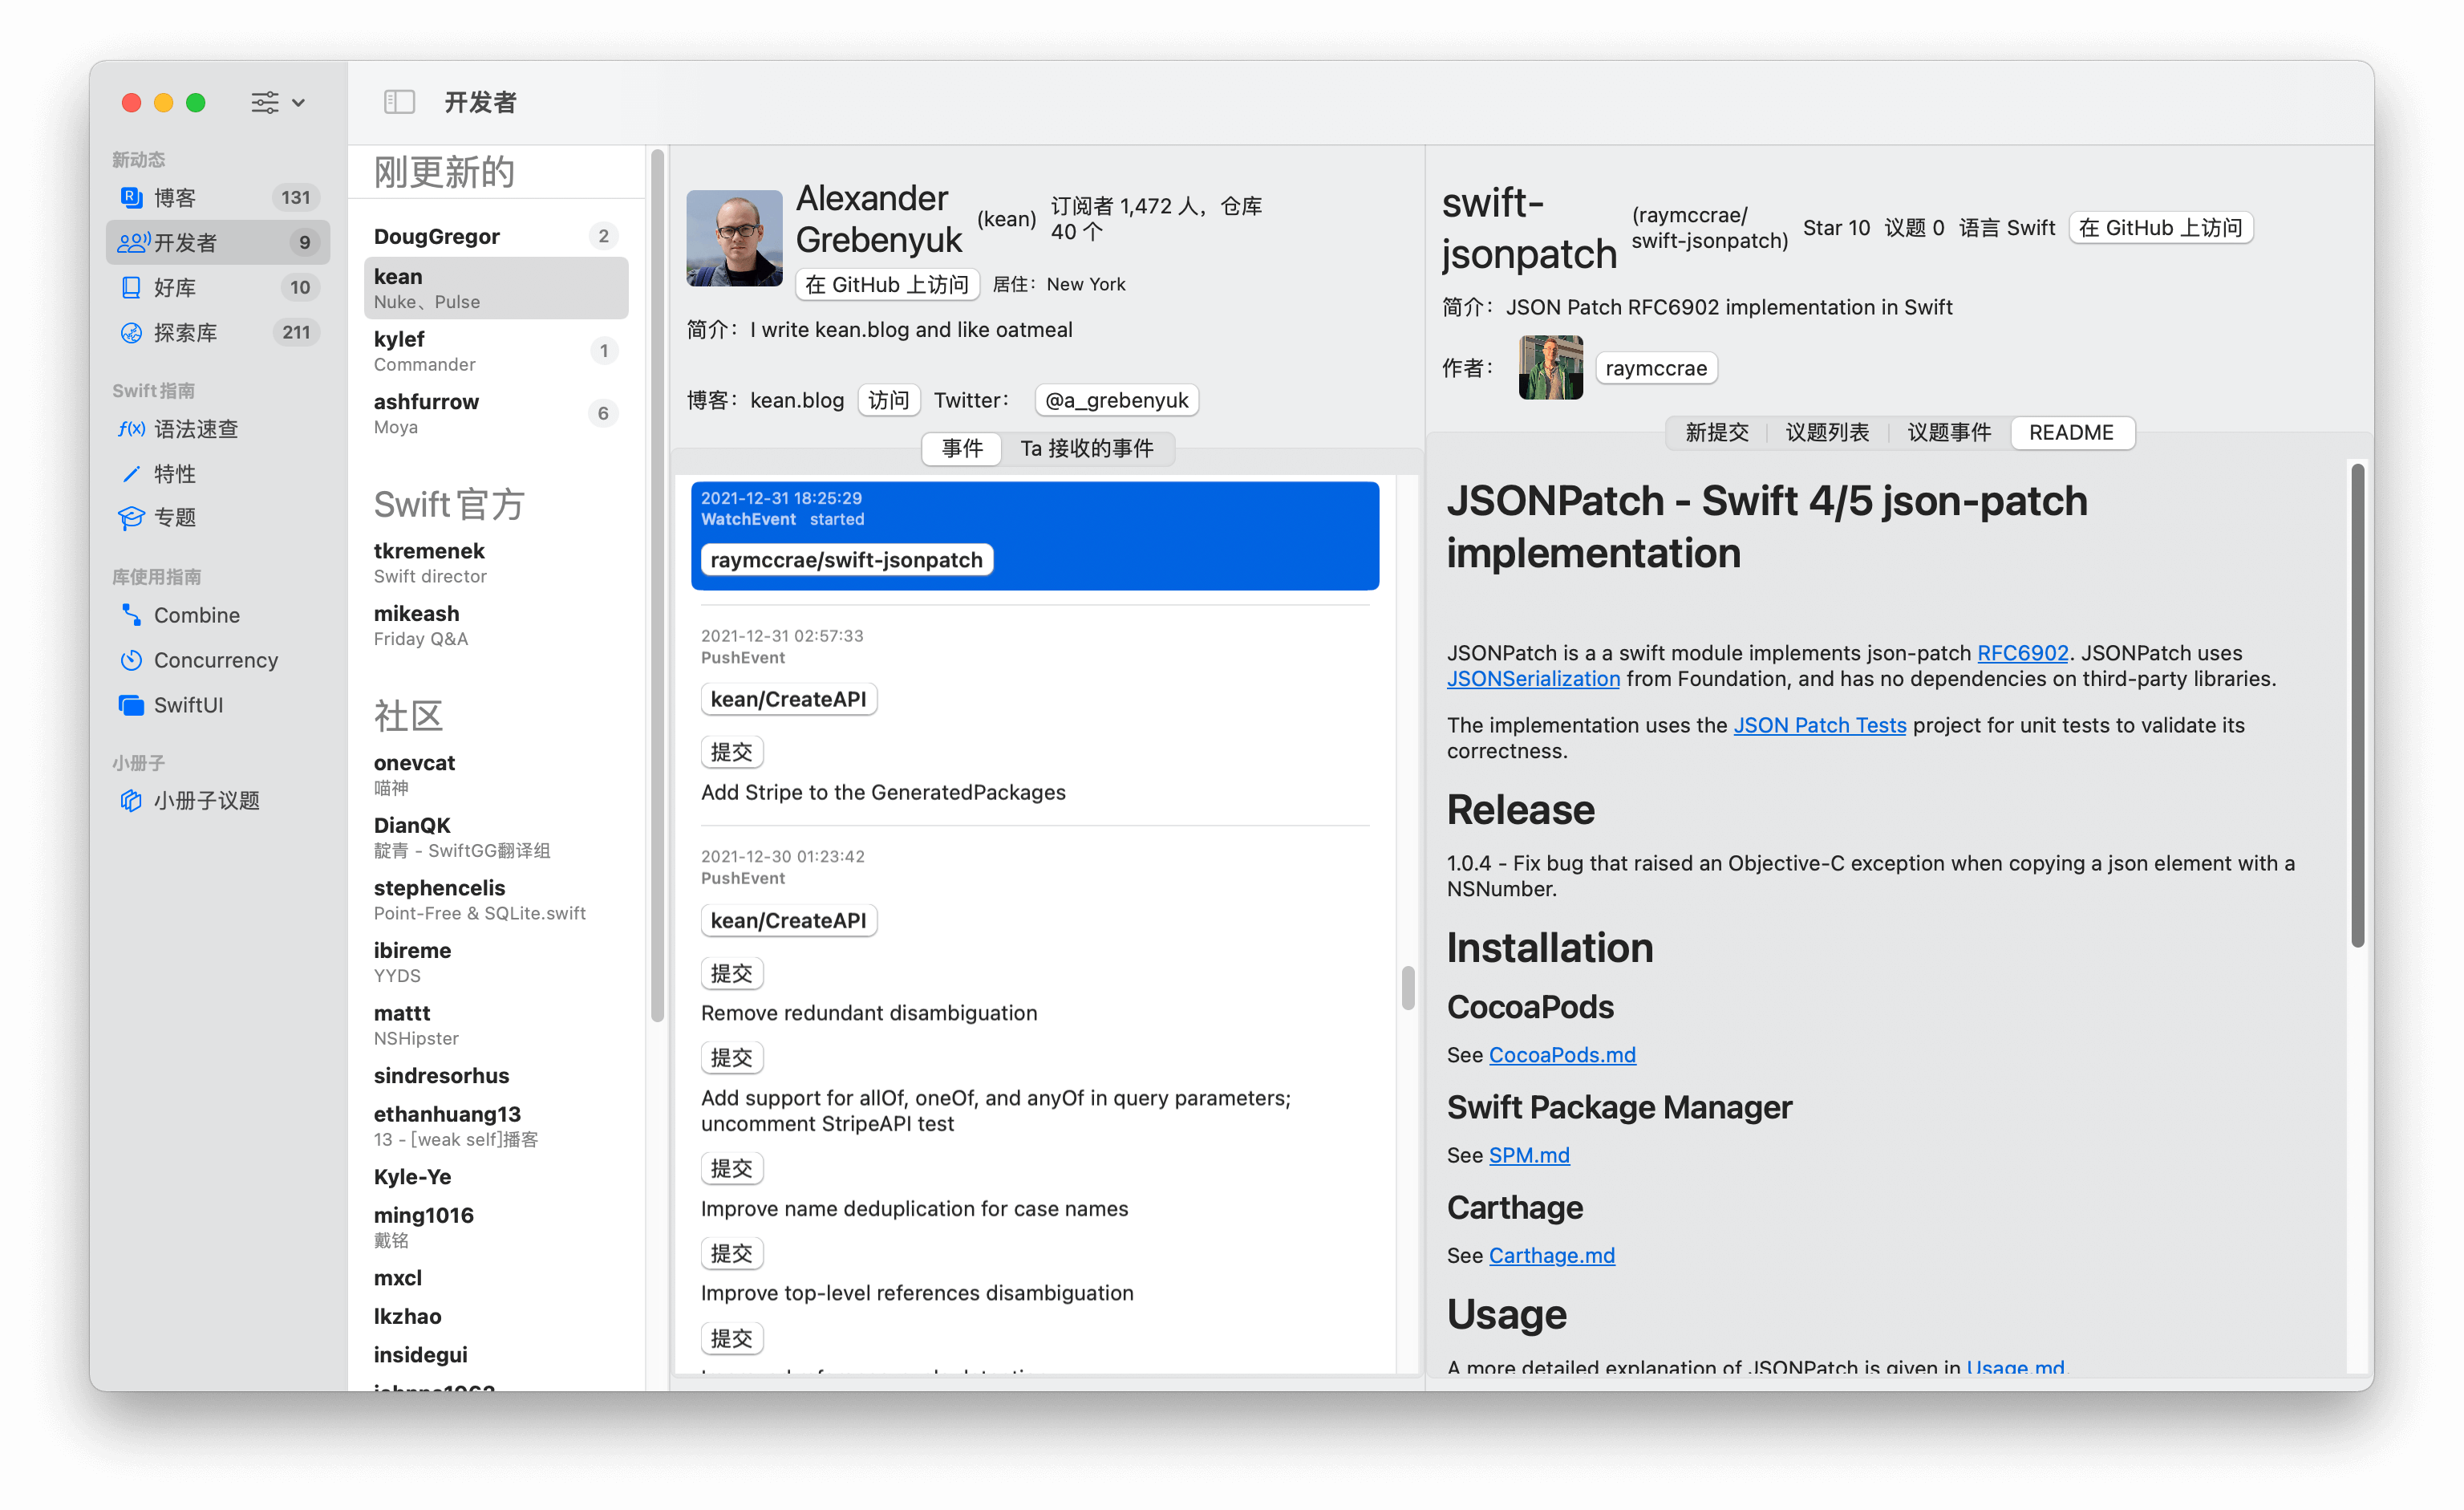Image resolution: width=2464 pixels, height=1510 pixels.
Task: Select developer ashfurrow Moya
Action: [x=496, y=413]
